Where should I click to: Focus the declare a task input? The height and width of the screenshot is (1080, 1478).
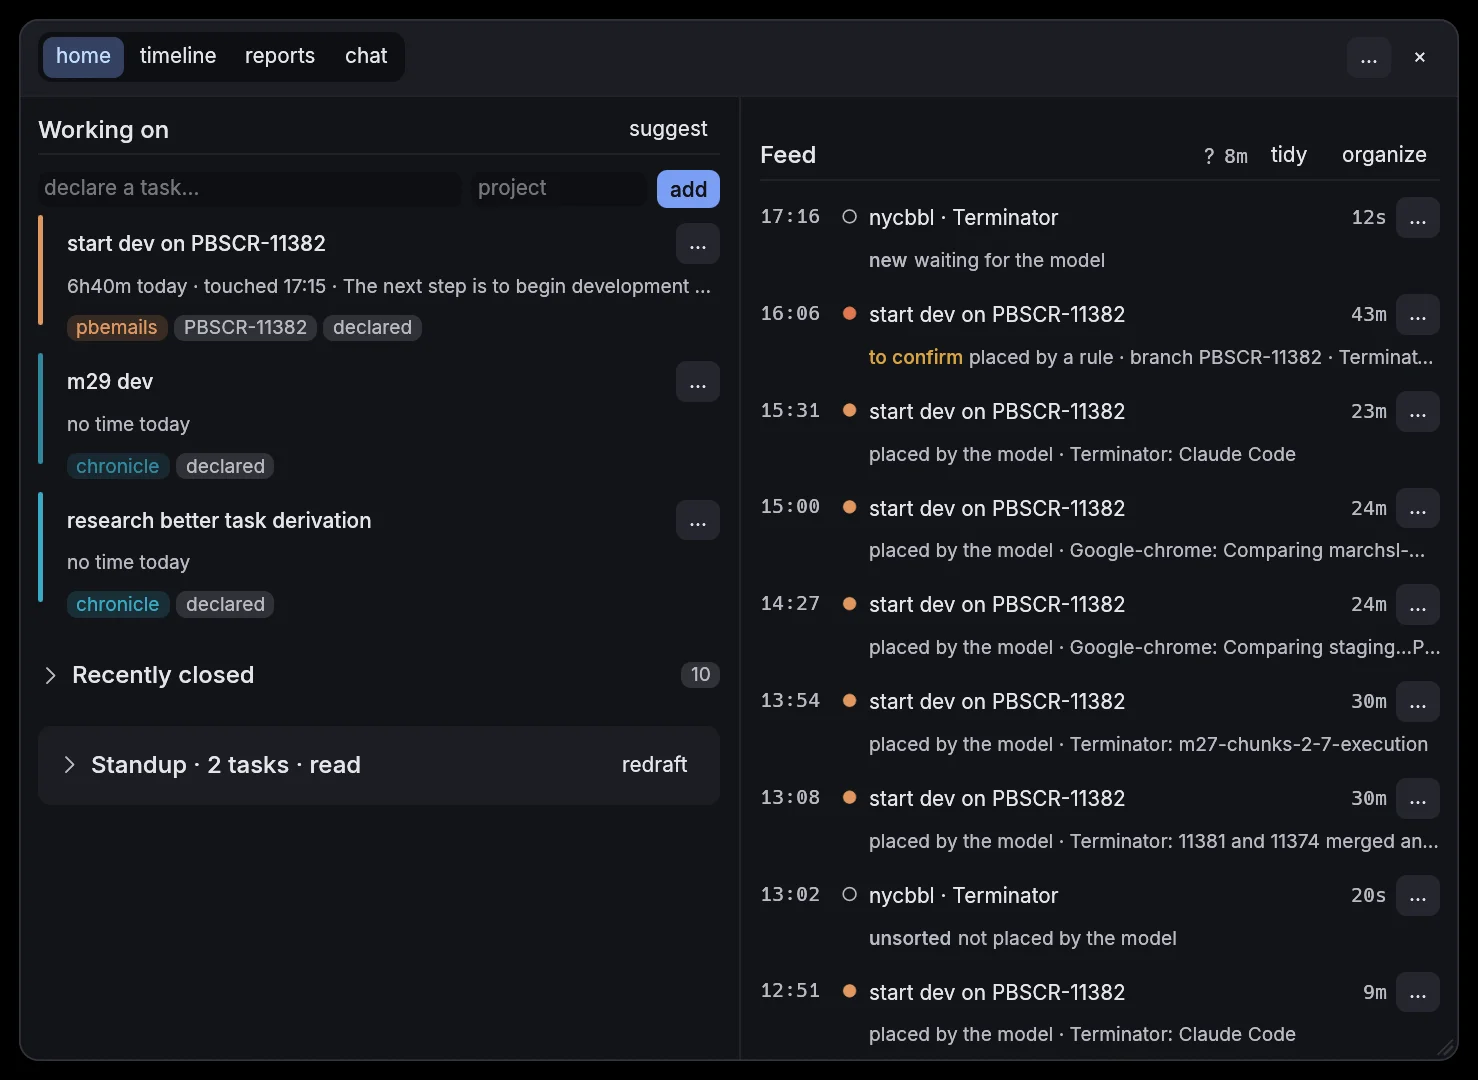pos(250,188)
